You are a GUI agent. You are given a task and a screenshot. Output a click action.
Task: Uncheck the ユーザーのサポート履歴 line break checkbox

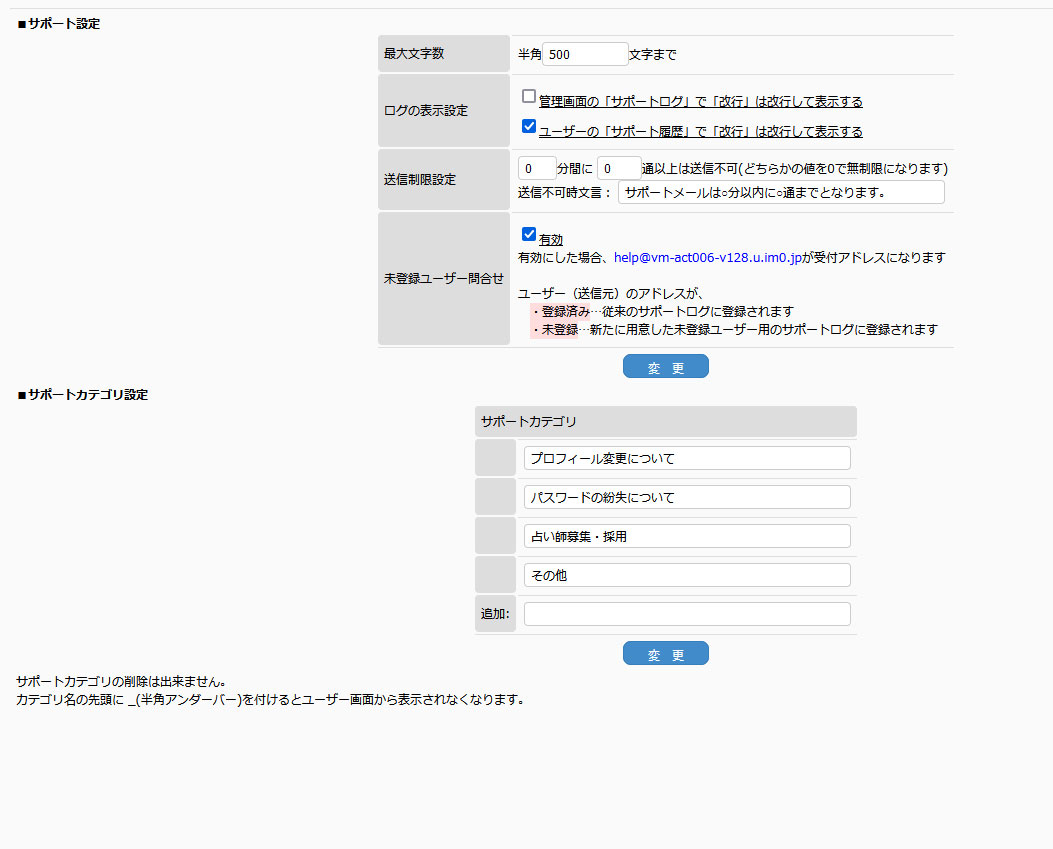click(529, 127)
